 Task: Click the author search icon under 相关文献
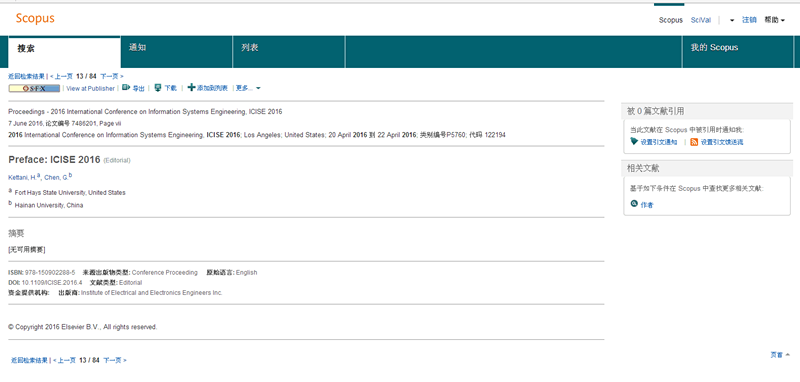(634, 203)
